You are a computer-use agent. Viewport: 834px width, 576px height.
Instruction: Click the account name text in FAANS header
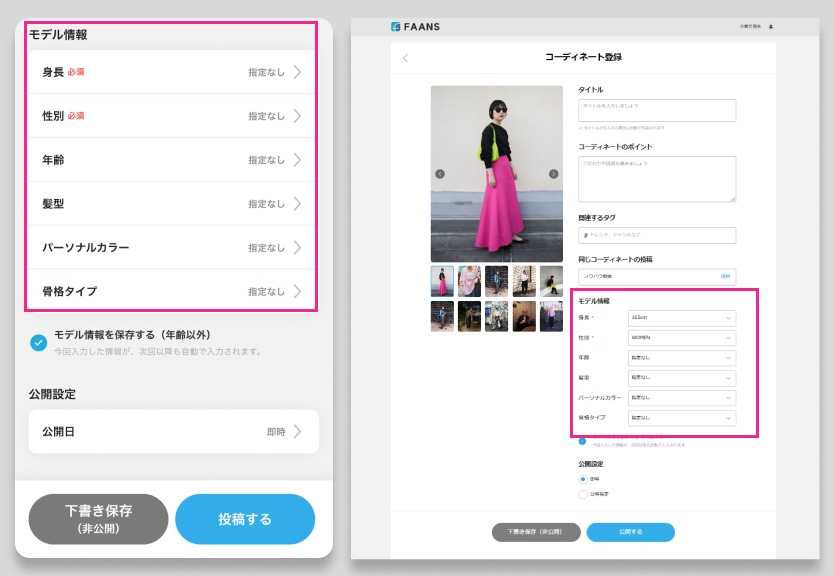[750, 26]
